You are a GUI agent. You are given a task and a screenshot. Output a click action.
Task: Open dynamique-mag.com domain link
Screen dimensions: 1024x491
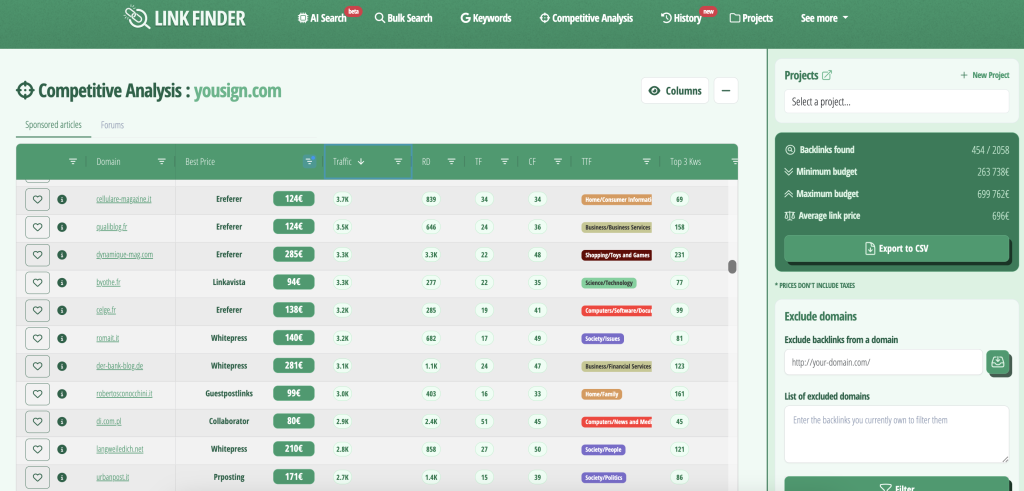[125, 255]
